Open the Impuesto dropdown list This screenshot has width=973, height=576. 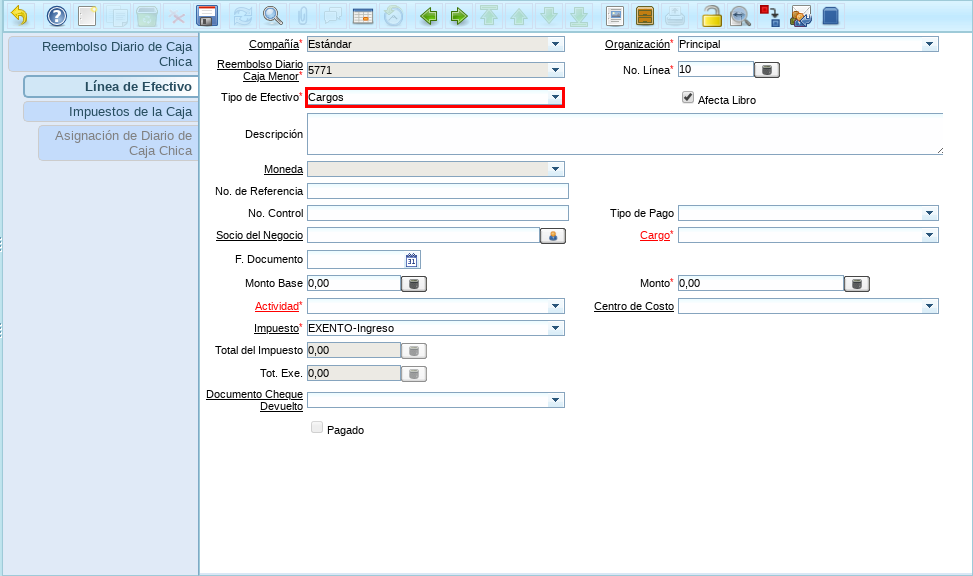pos(555,328)
